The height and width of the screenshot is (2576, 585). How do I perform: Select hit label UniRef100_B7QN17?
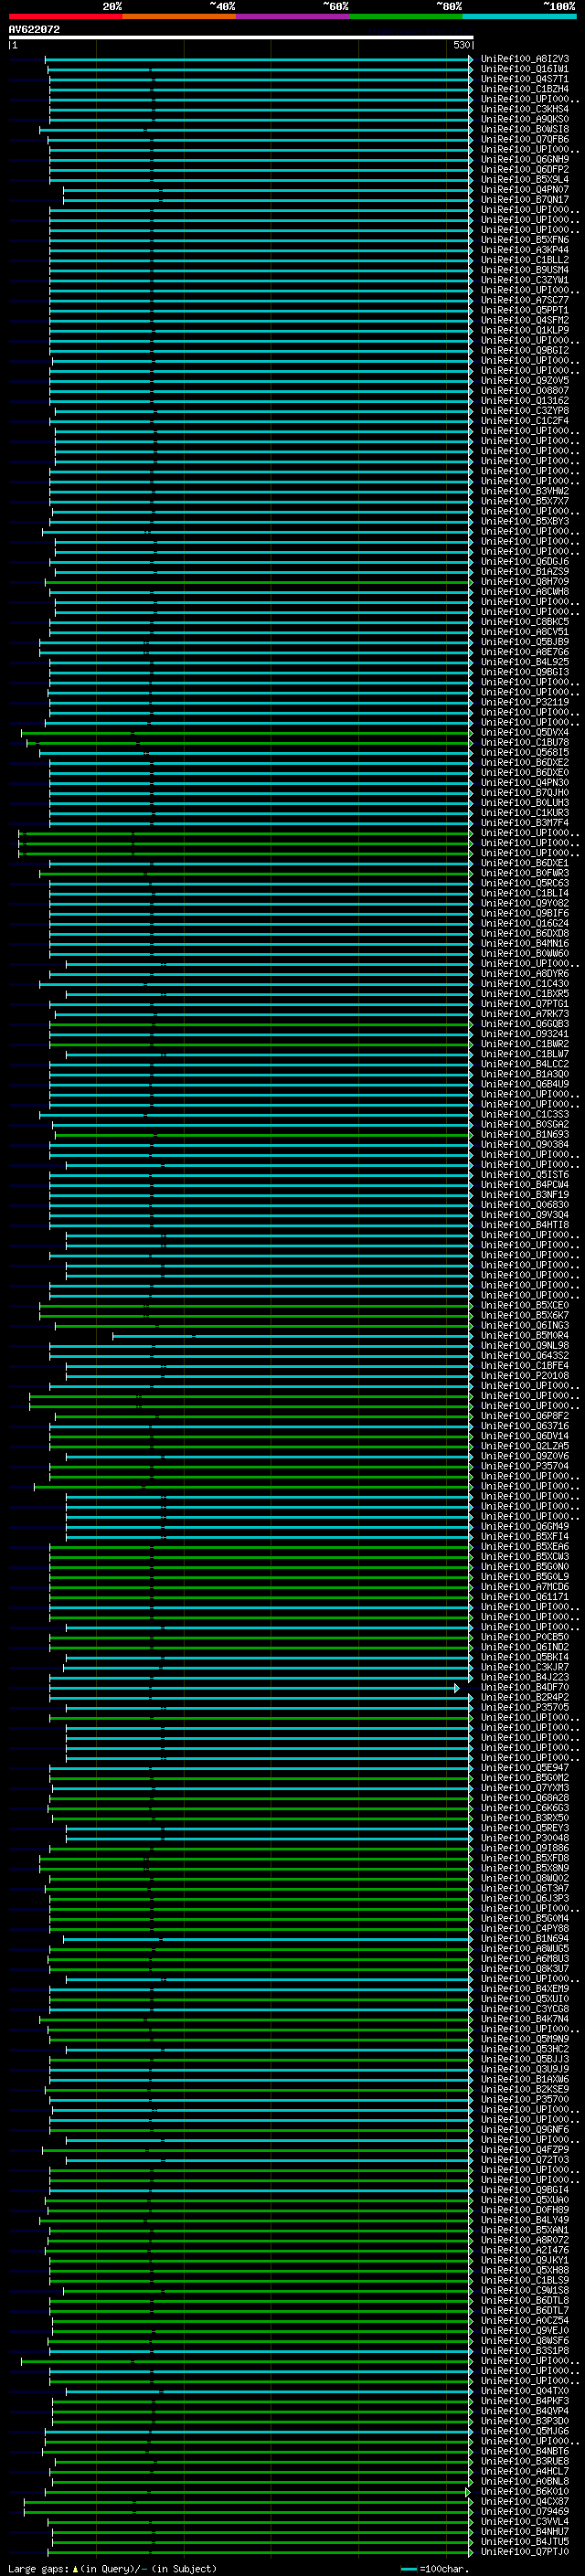[x=524, y=200]
